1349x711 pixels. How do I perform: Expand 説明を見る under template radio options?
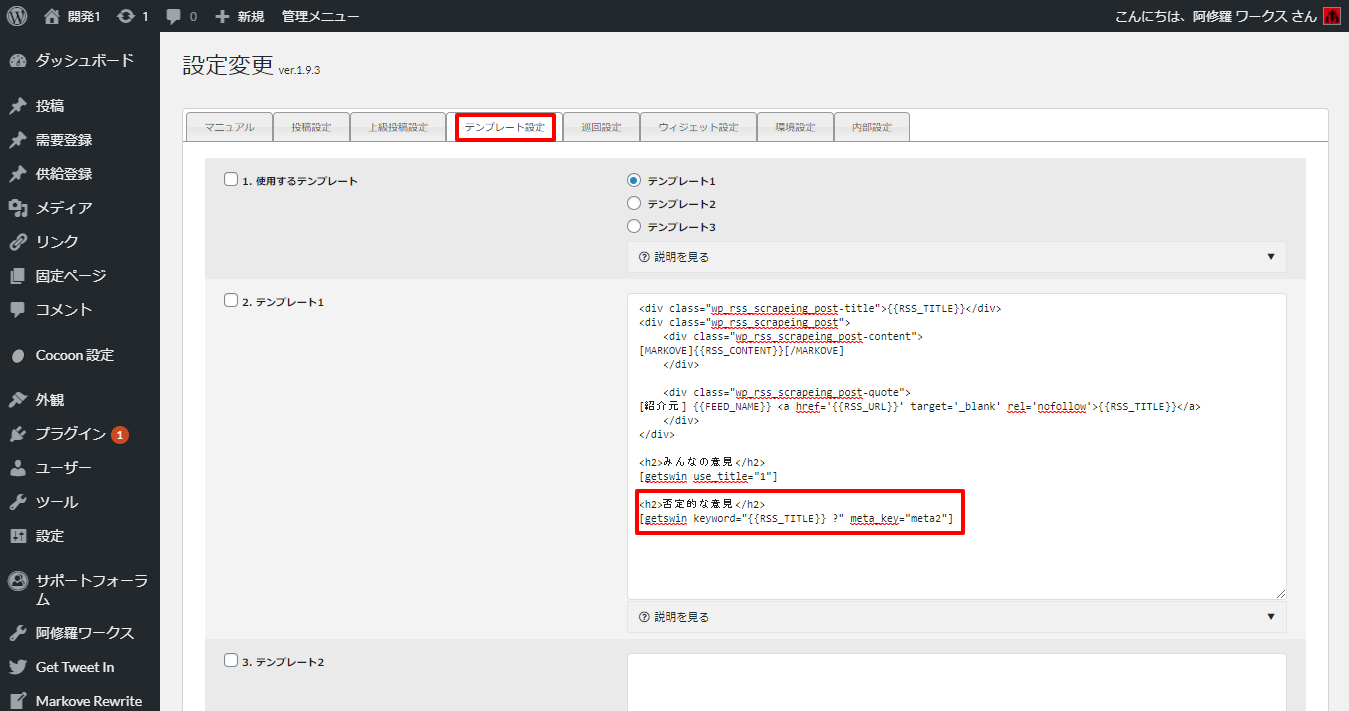click(x=956, y=257)
